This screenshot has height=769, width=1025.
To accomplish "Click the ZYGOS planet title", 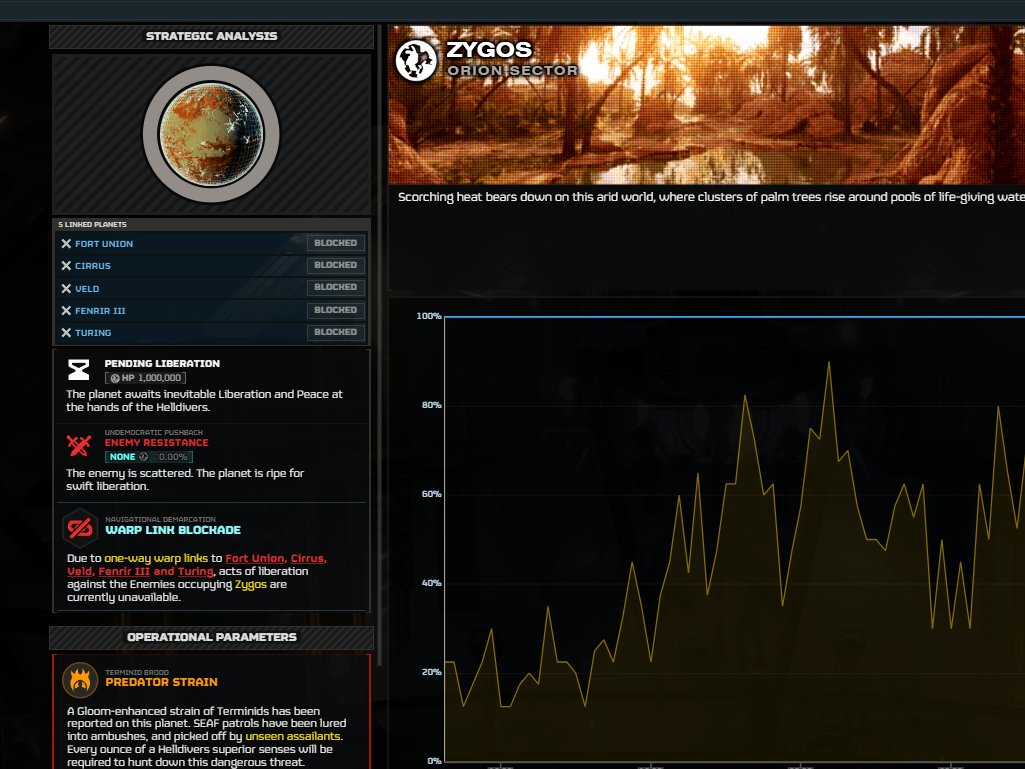I will tap(488, 50).
